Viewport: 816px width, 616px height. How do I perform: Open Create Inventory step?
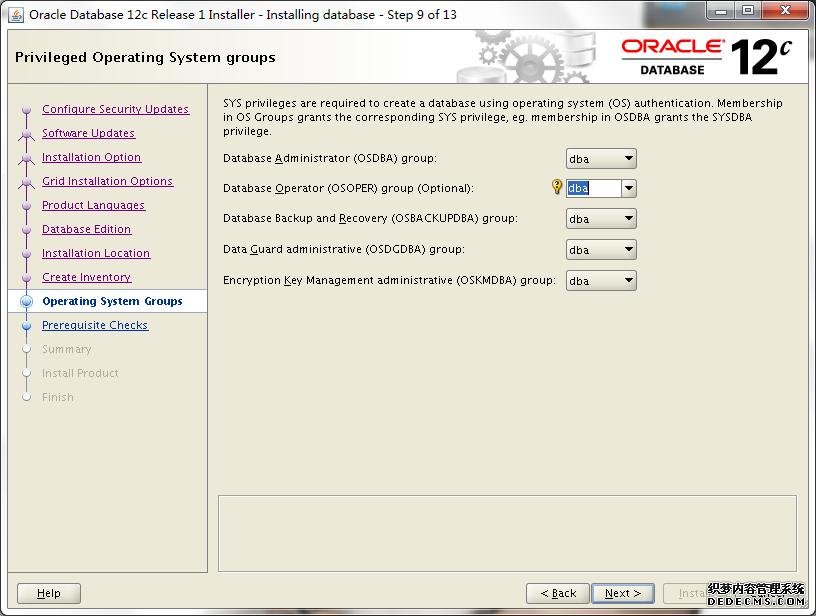[86, 277]
